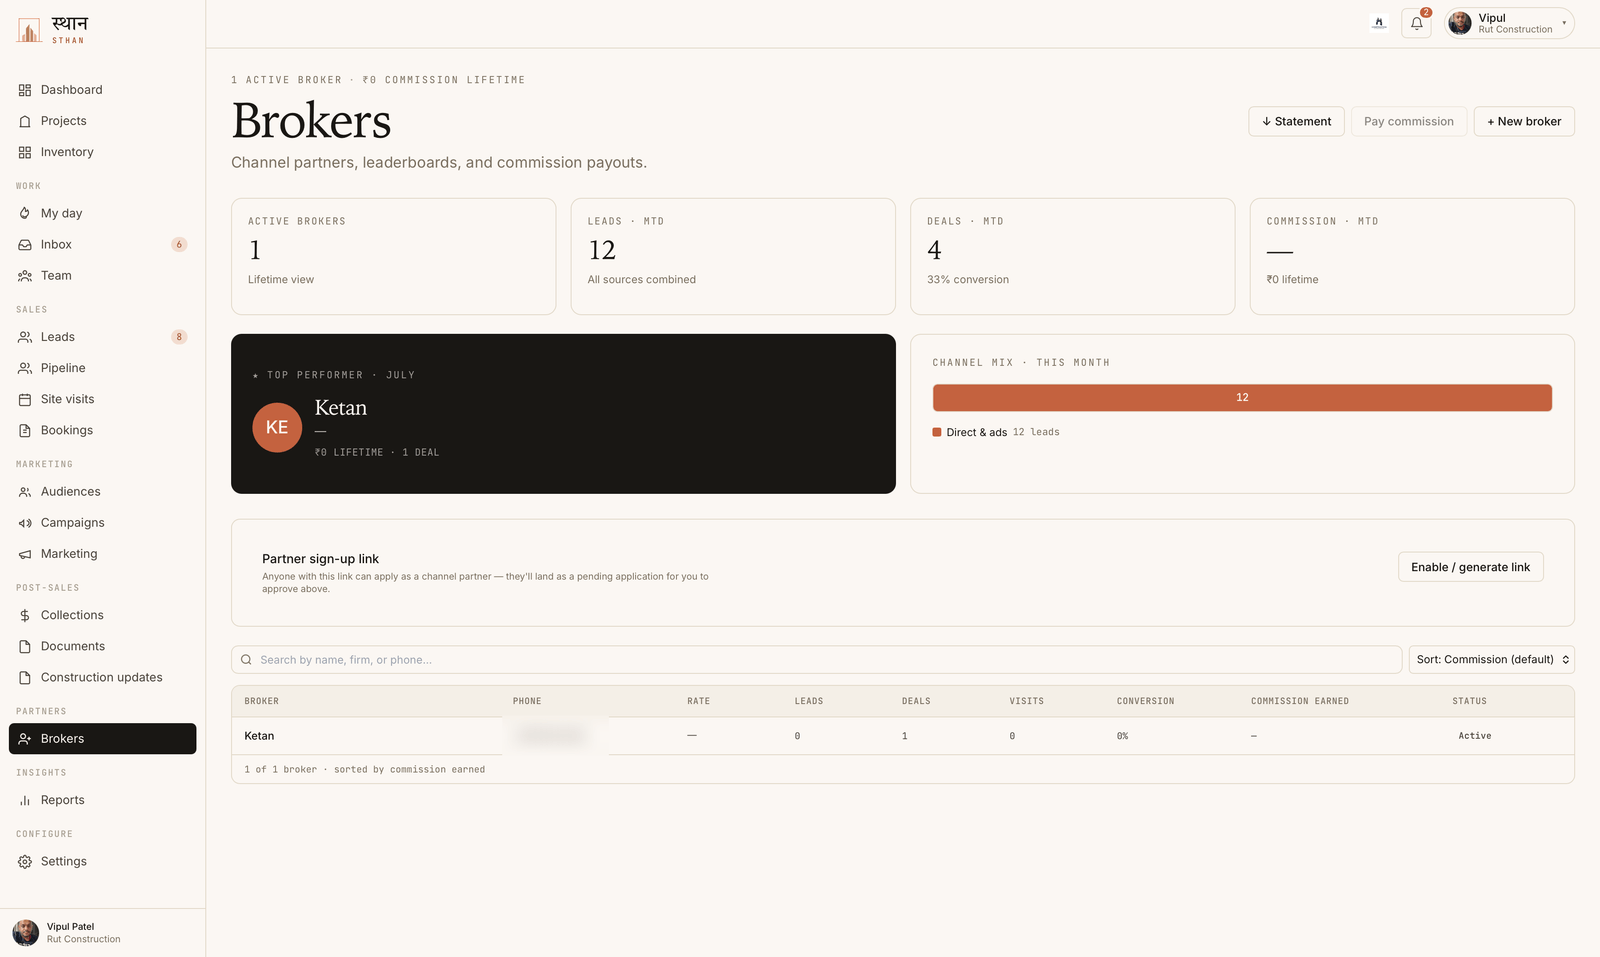The height and width of the screenshot is (957, 1600).
Task: Click the search magnifier icon
Action: (x=246, y=660)
